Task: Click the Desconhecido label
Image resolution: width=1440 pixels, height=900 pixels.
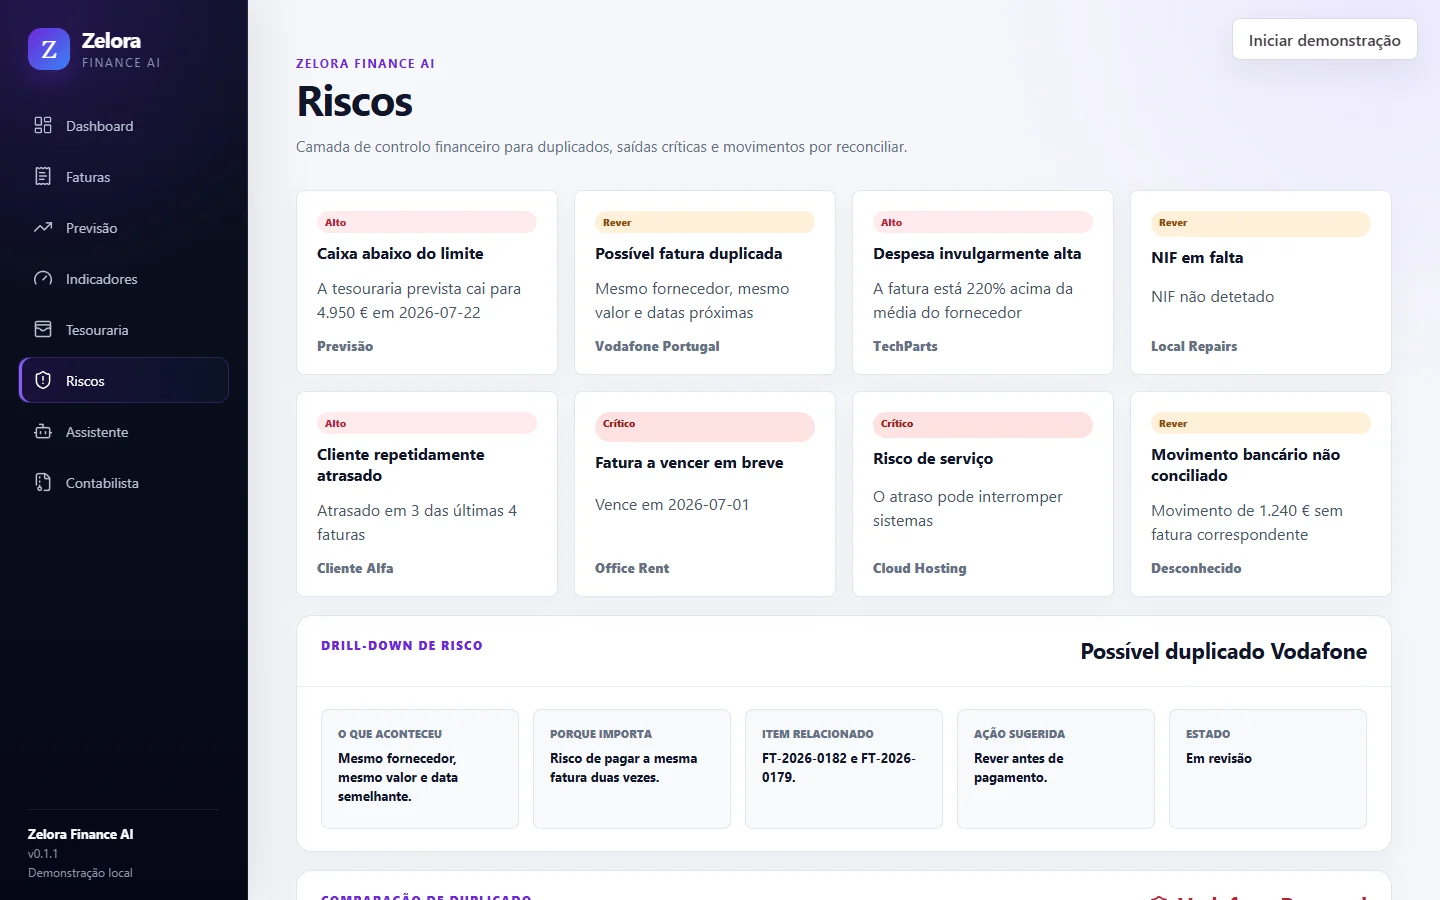Action: coord(1196,568)
